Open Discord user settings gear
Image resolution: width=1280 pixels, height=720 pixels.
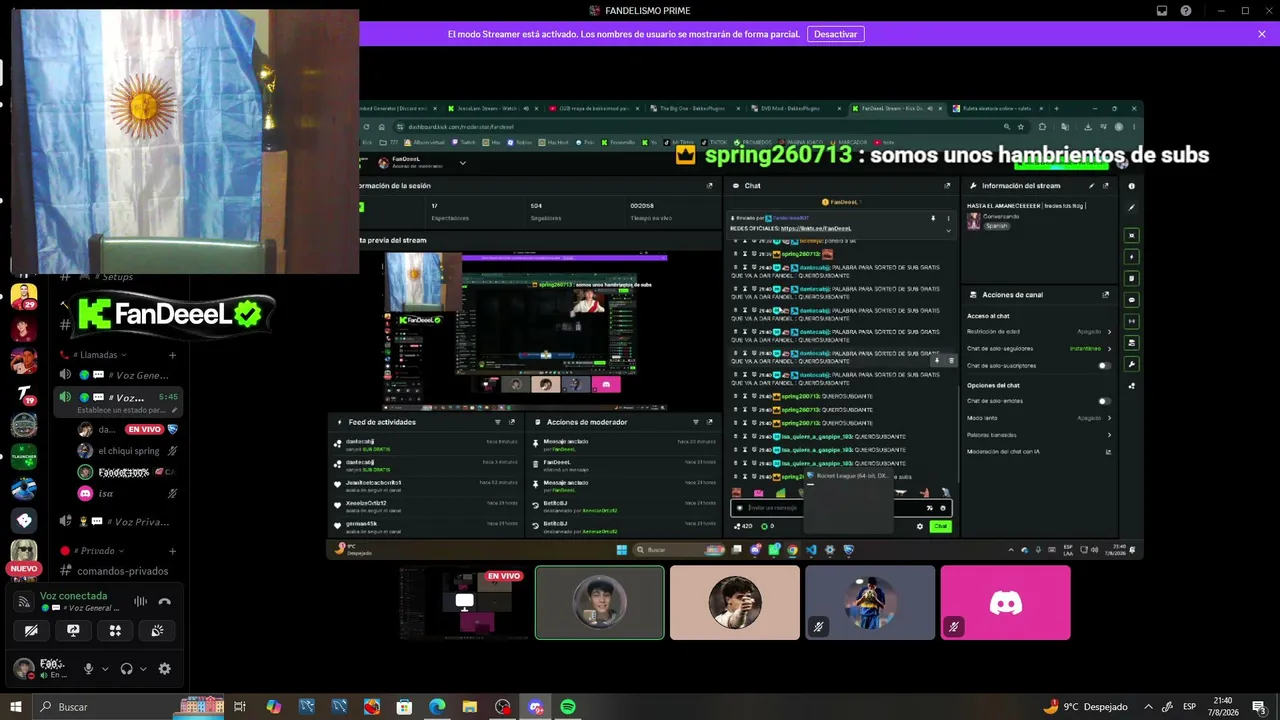165,669
